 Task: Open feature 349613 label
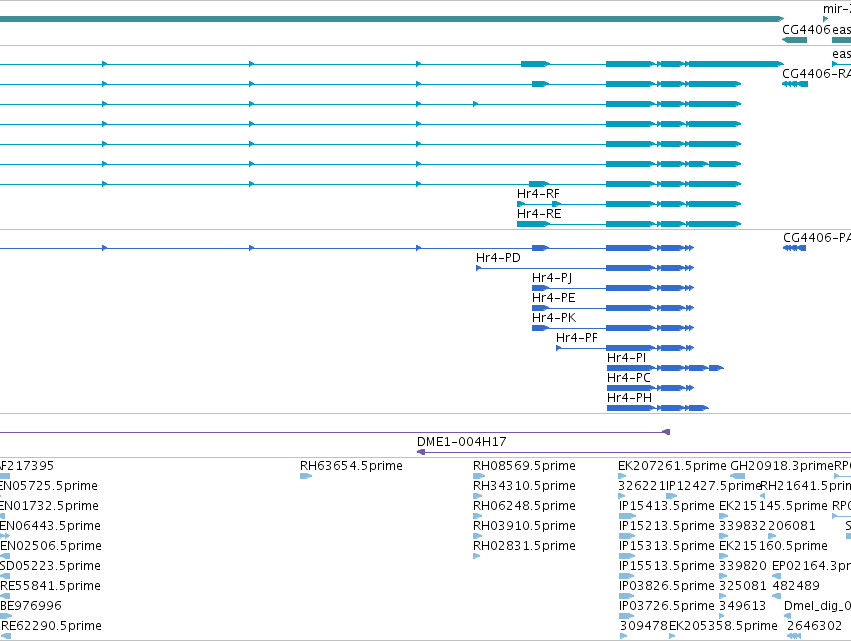pyautogui.click(x=742, y=606)
